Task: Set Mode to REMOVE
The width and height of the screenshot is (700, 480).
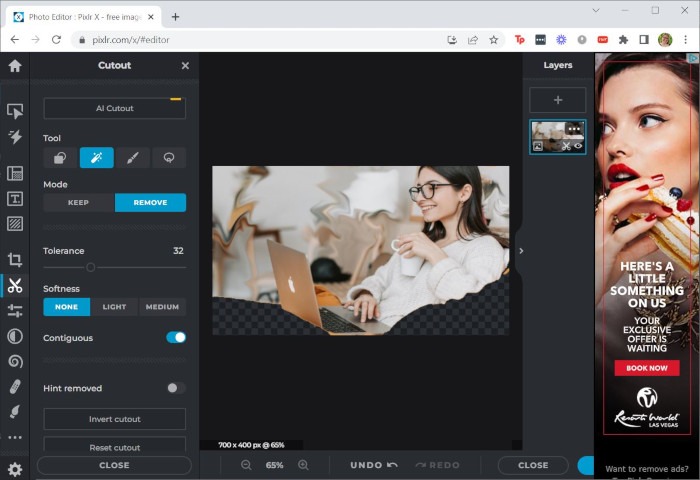Action: (150, 203)
